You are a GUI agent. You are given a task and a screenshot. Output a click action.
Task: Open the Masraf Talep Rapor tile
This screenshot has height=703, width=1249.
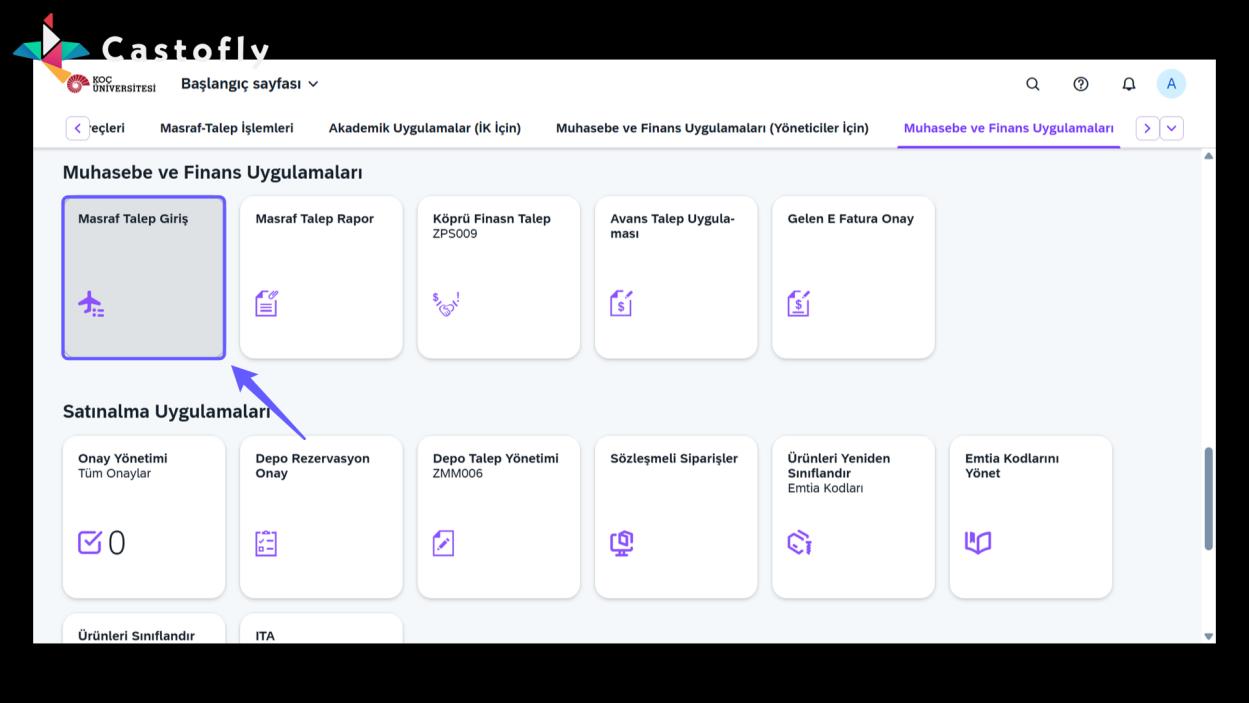pos(321,277)
